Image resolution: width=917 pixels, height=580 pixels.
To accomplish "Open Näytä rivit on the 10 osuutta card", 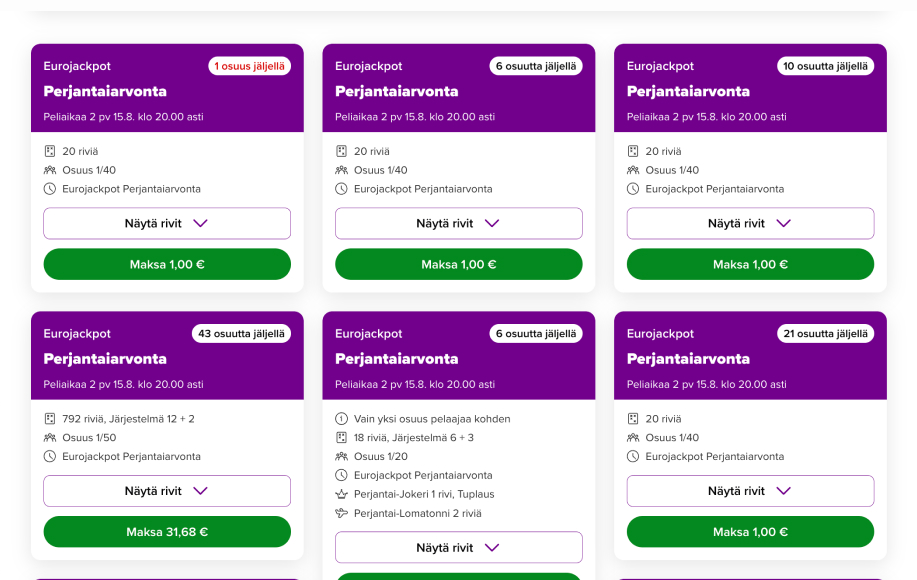I will [x=749, y=223].
